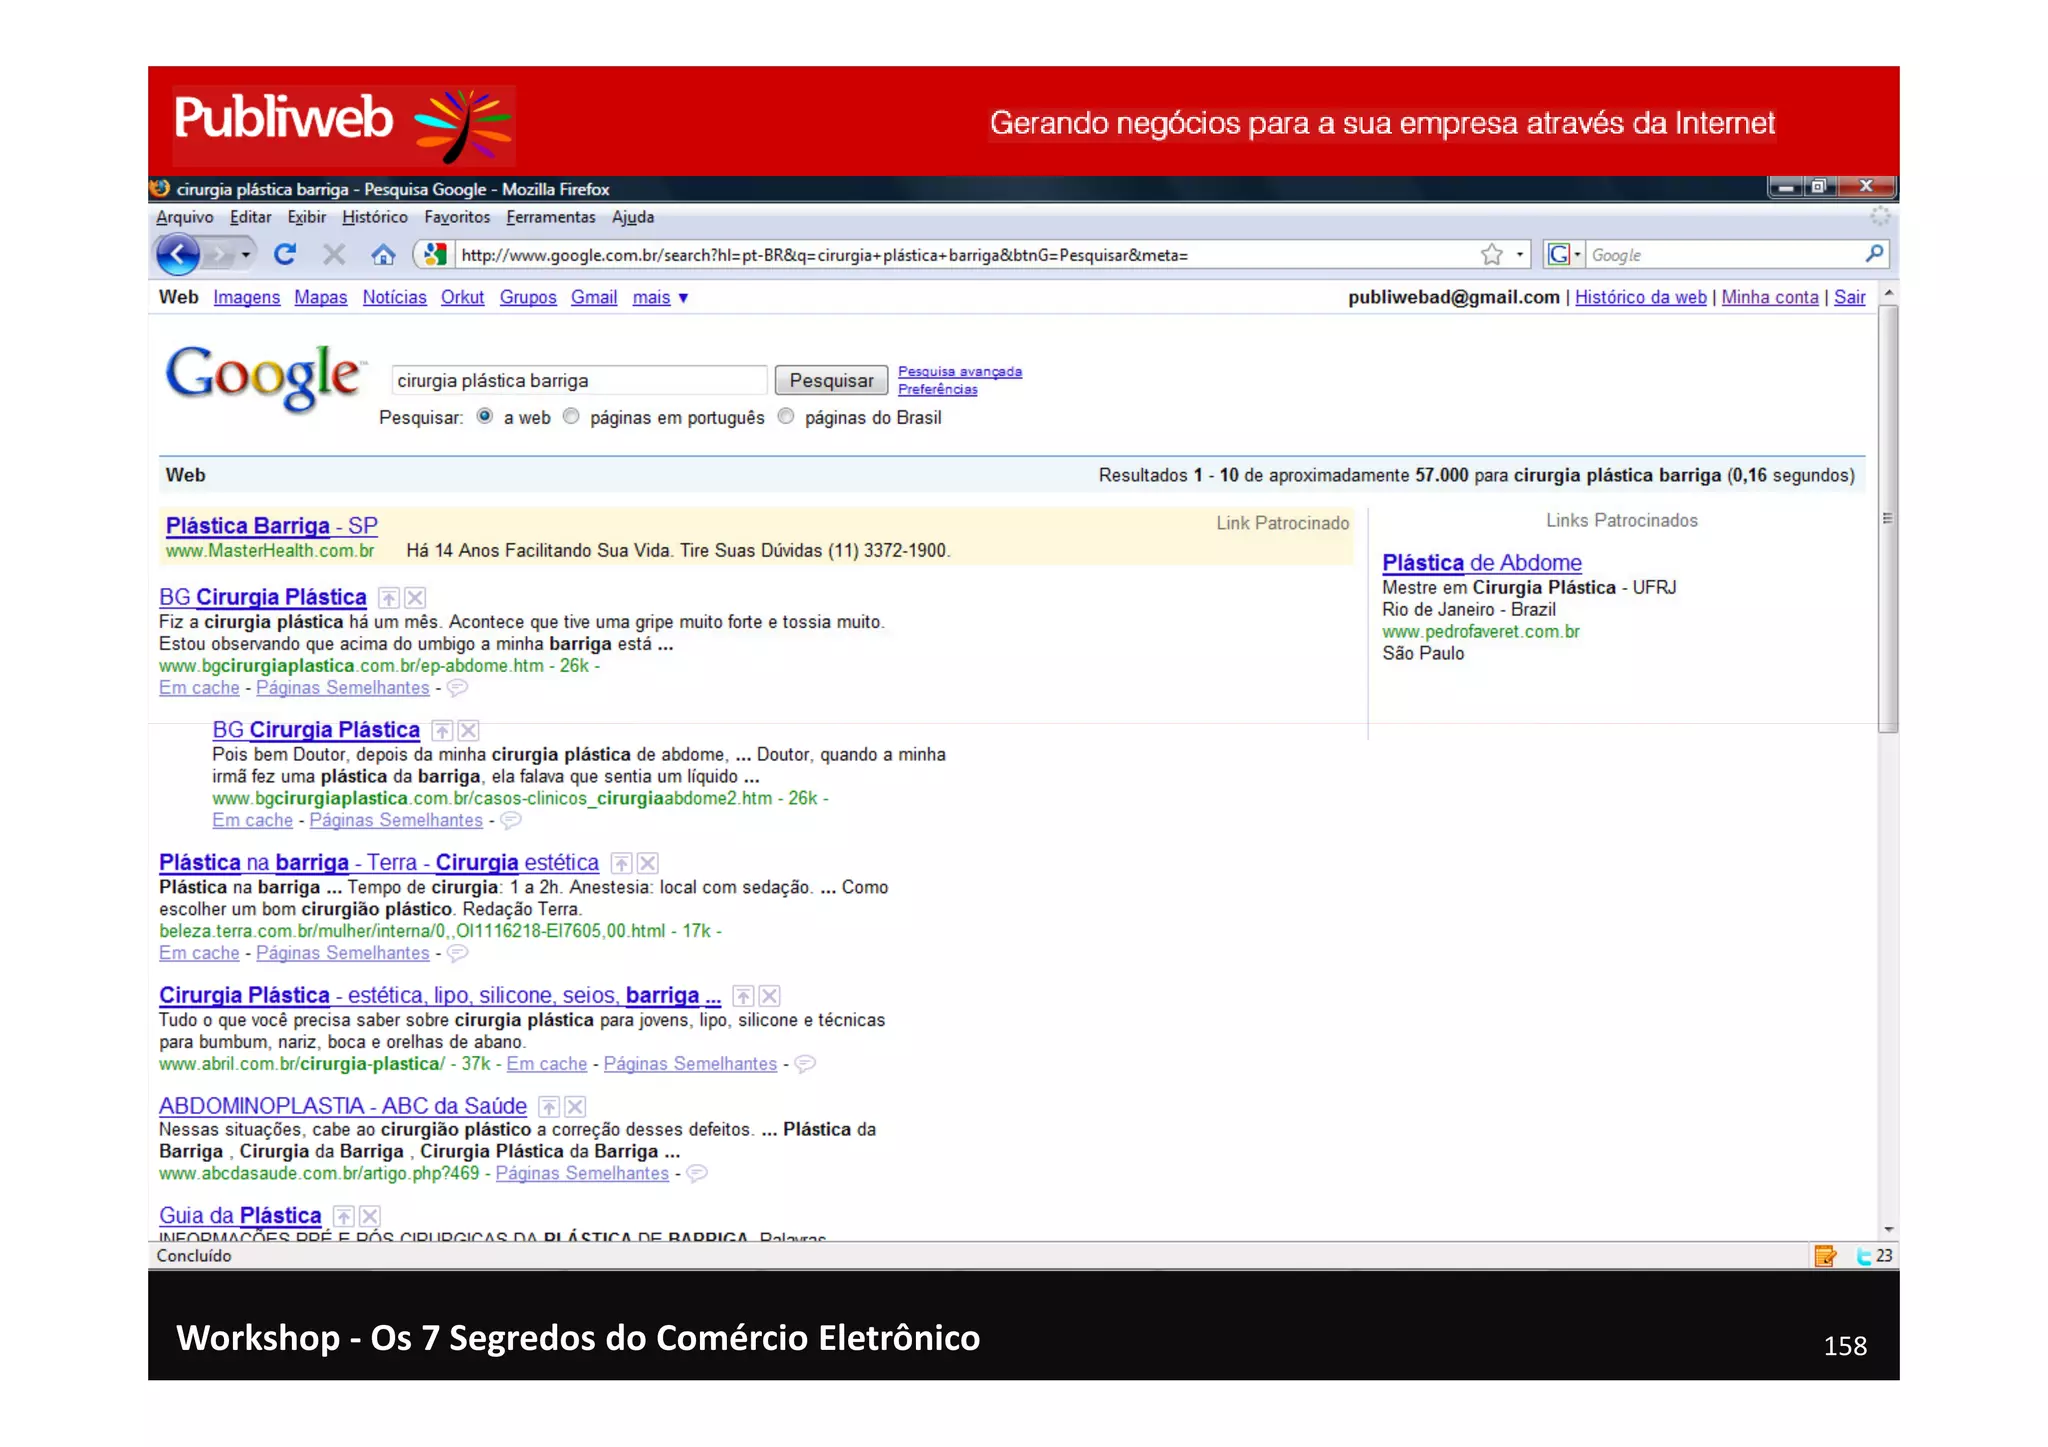Viewport: 2048px width, 1447px height.
Task: Open the Orkut link
Action: 462,298
